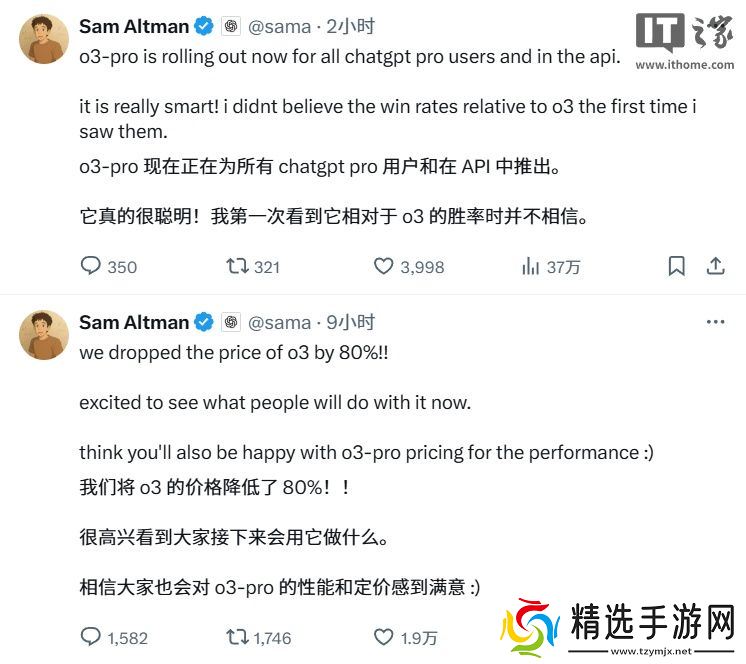This screenshot has height=664, width=746.
Task: Click Sam Altman's avatar on first tweet
Action: [x=43, y=41]
